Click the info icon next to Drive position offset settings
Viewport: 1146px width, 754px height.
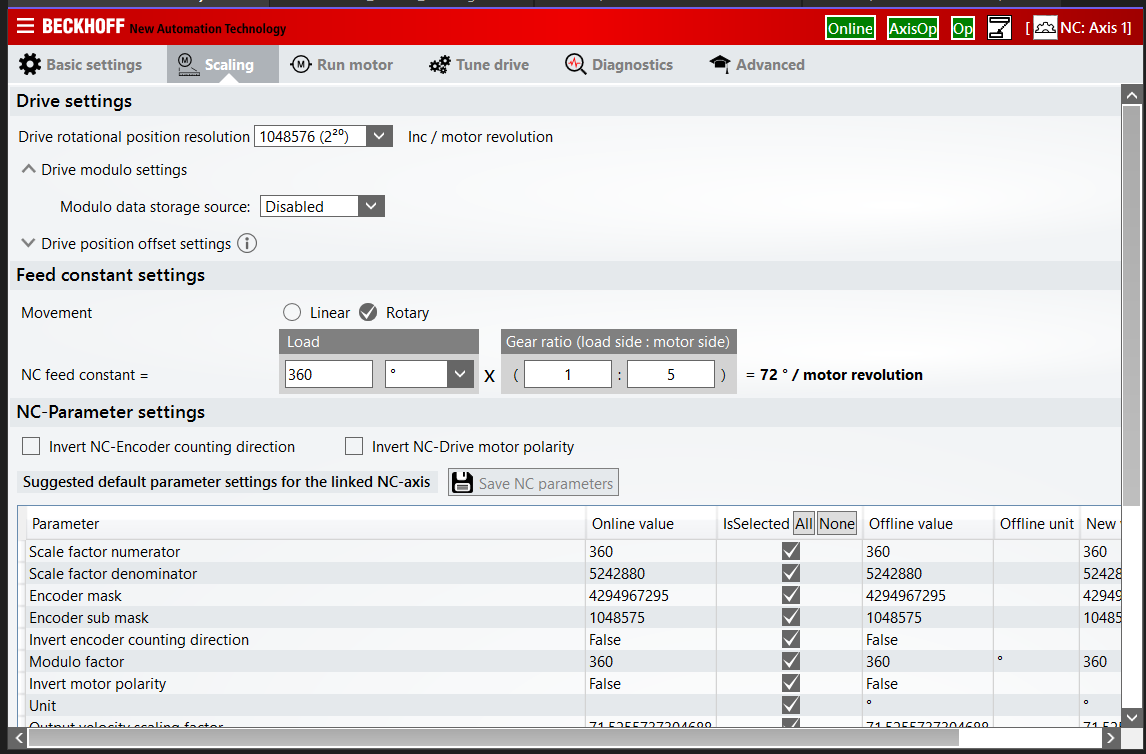[x=247, y=243]
